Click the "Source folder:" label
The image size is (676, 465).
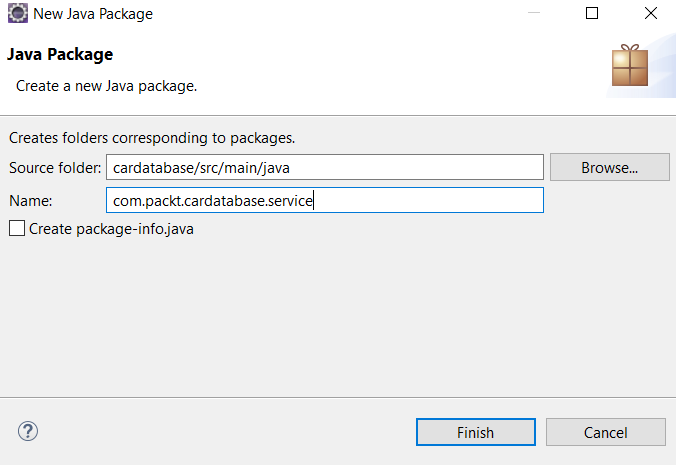55,168
